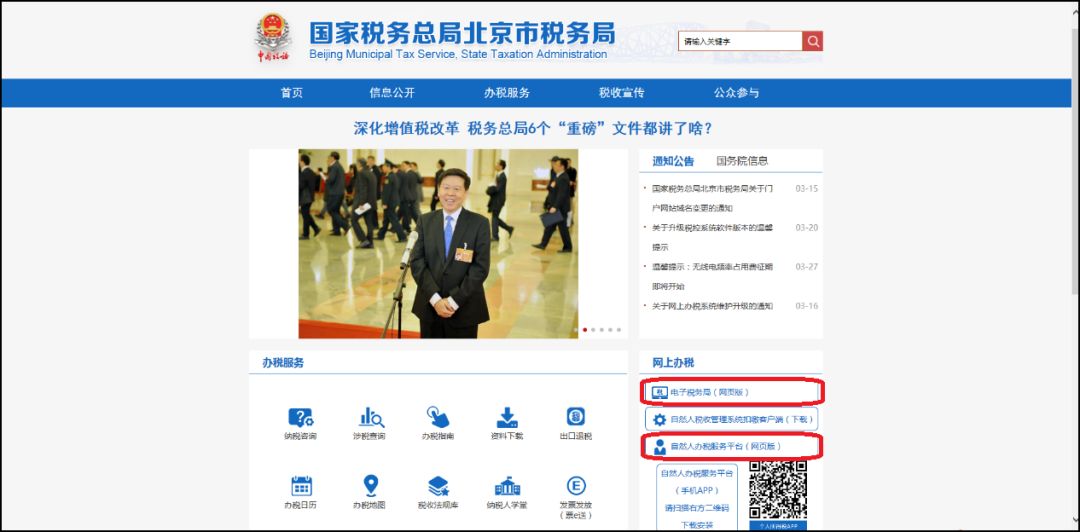Select the active red carousel dot
Screen dimensions: 1080x532
coord(585,330)
